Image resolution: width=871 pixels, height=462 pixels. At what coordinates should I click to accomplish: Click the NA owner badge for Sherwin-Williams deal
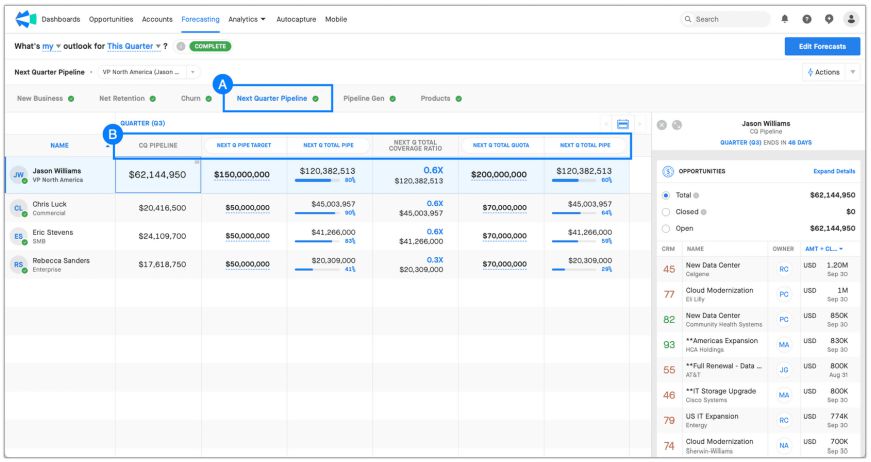[x=783, y=445]
